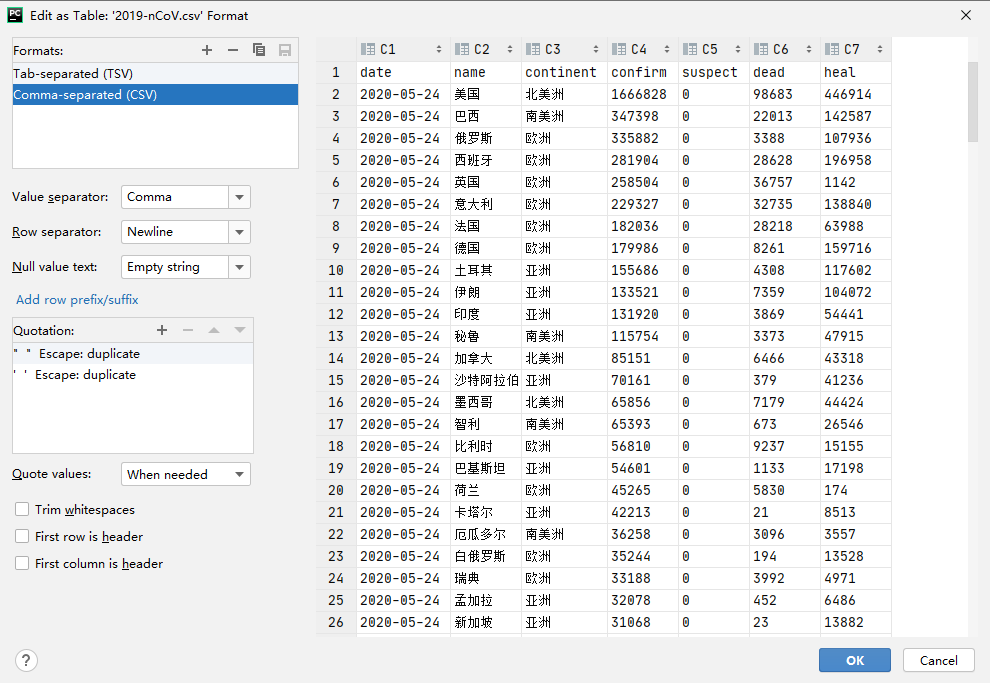Select the single-quote Escape: duplicate row
Screen dimensions: 990x683
coord(133,375)
